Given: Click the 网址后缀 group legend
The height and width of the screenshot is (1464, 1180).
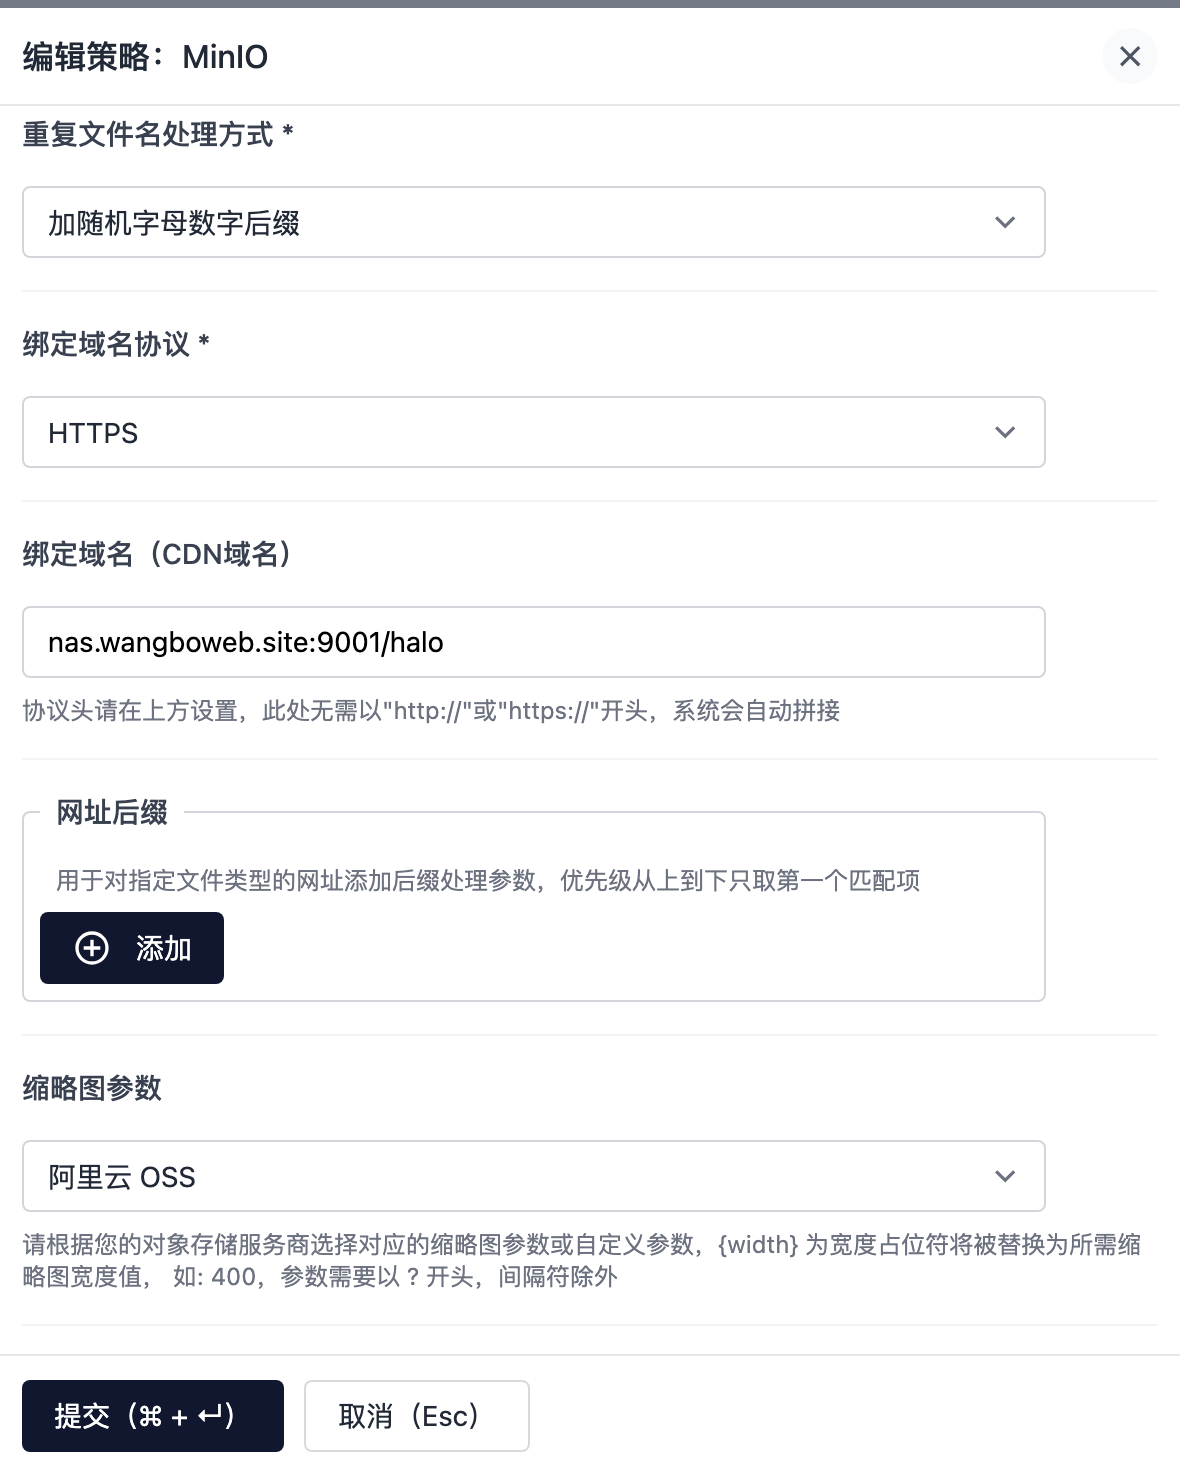Looking at the screenshot, I should 112,812.
